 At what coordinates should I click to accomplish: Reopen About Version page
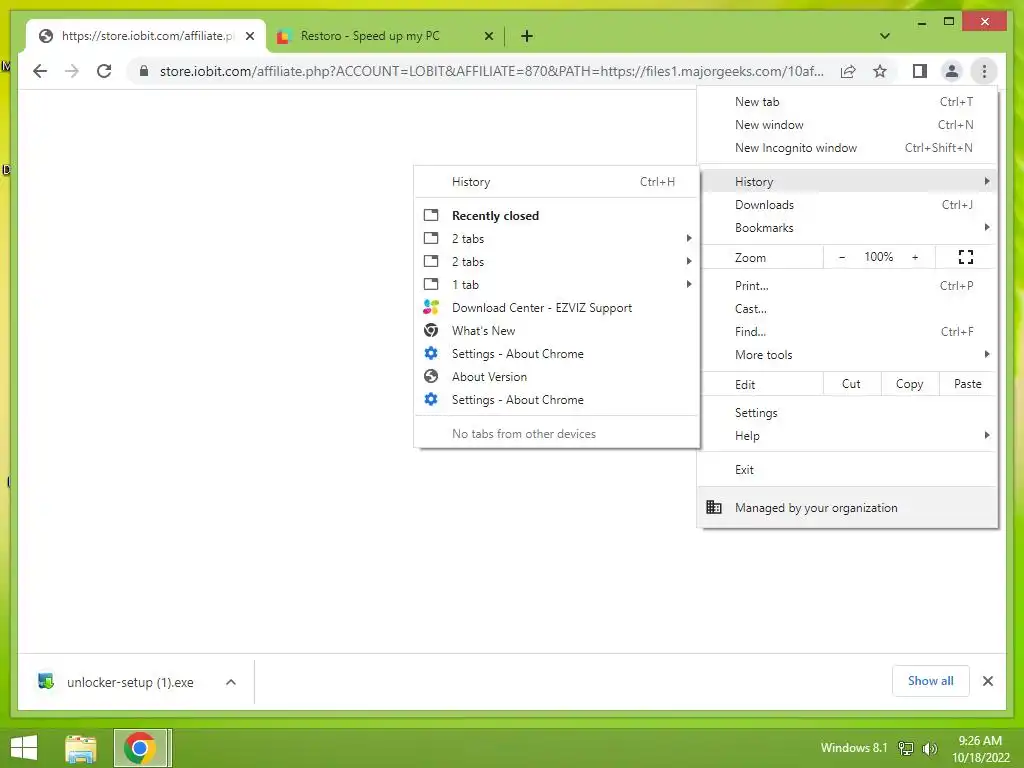[x=557, y=376]
